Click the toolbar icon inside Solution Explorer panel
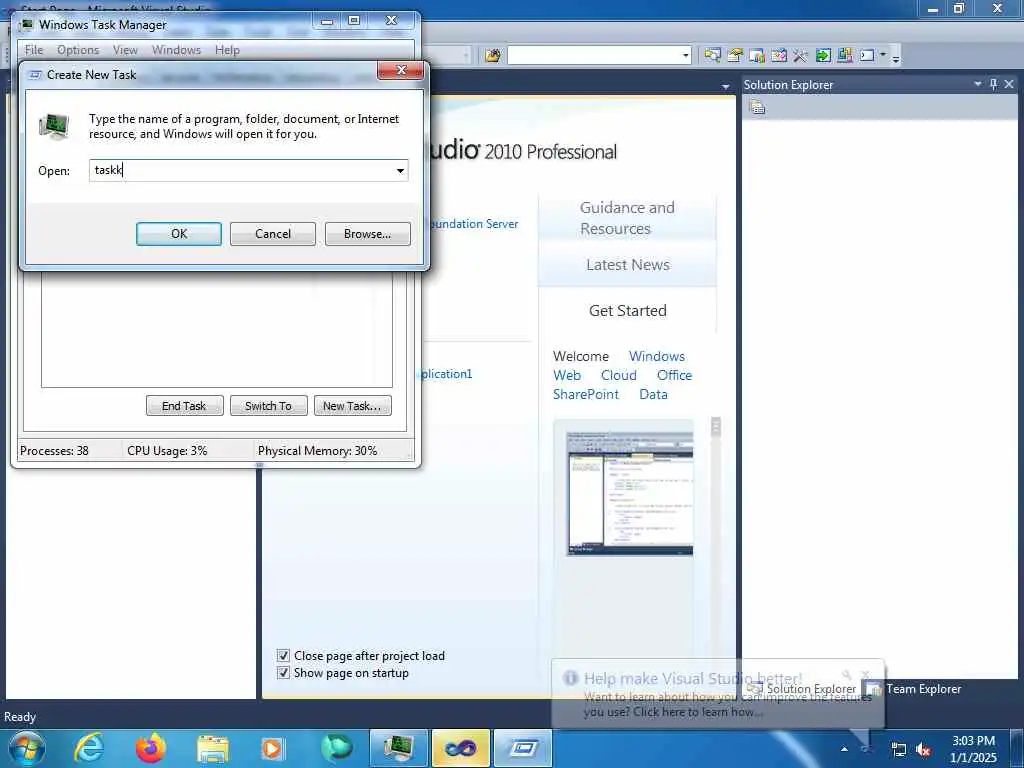 758,108
